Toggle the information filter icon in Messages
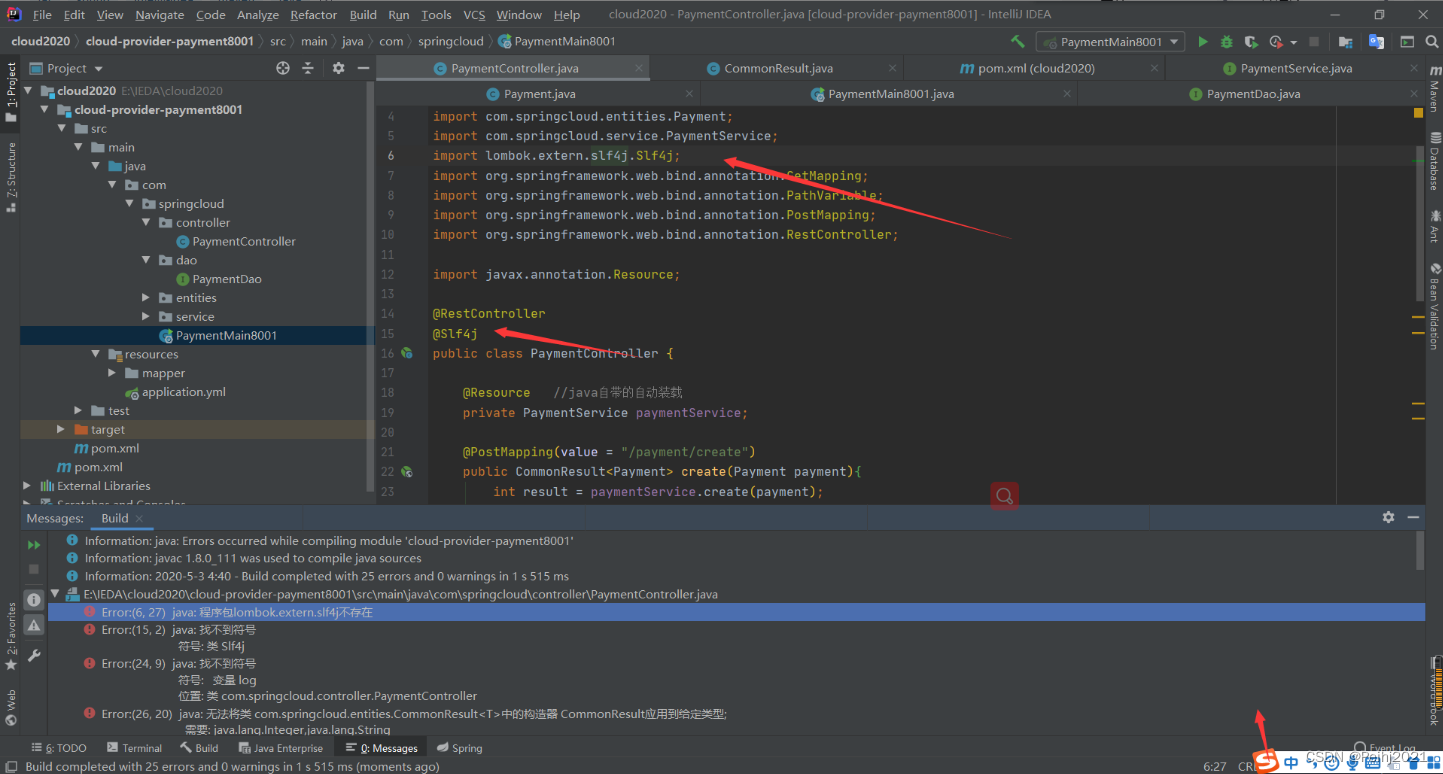Viewport: 1443px width, 774px height. coord(34,600)
